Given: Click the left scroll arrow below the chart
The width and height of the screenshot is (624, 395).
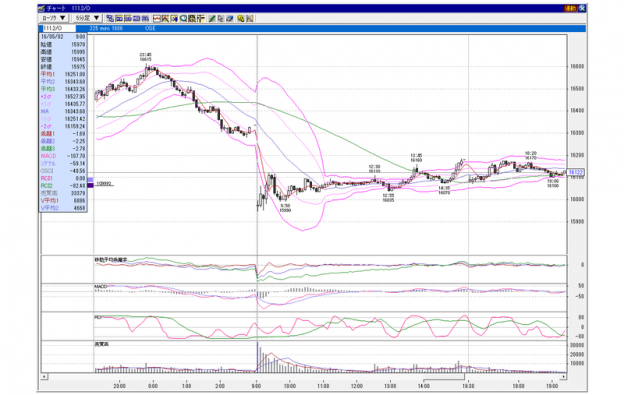Looking at the screenshot, I should 44,376.
